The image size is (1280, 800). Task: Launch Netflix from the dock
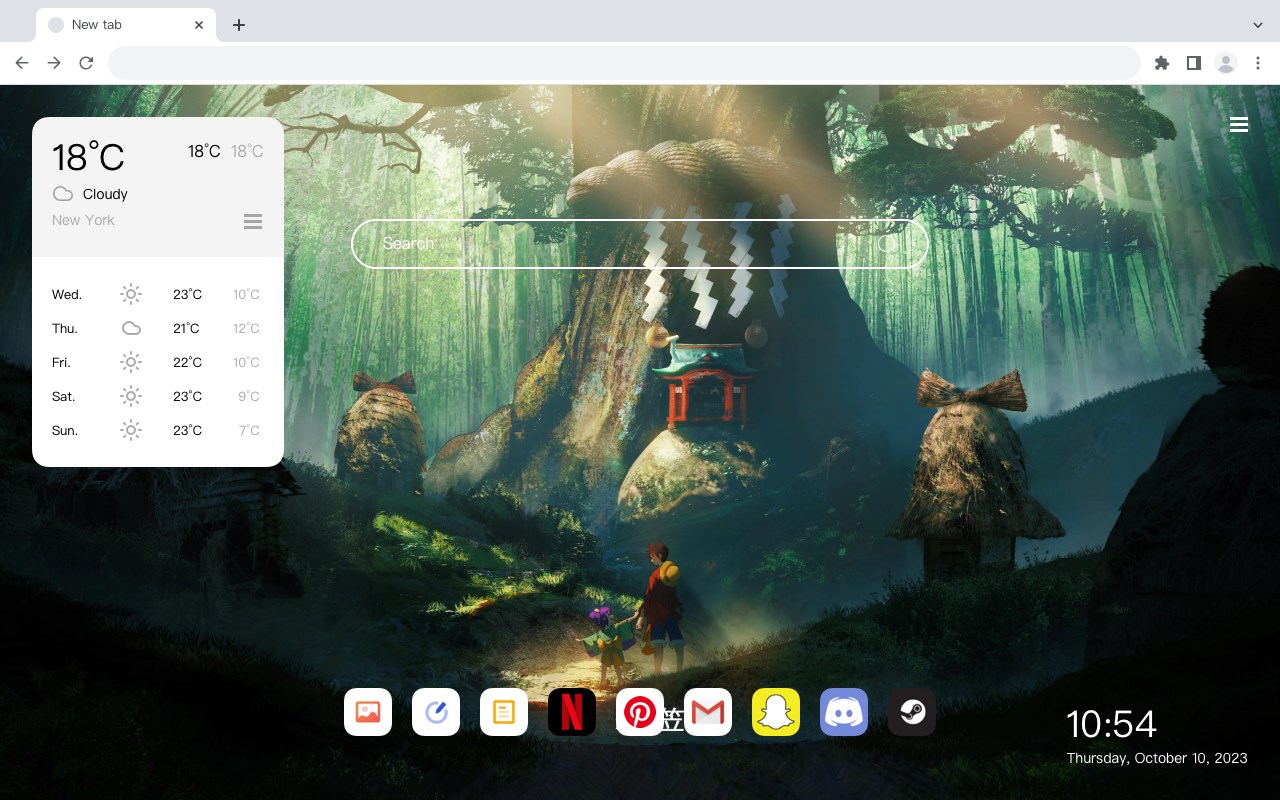click(572, 712)
